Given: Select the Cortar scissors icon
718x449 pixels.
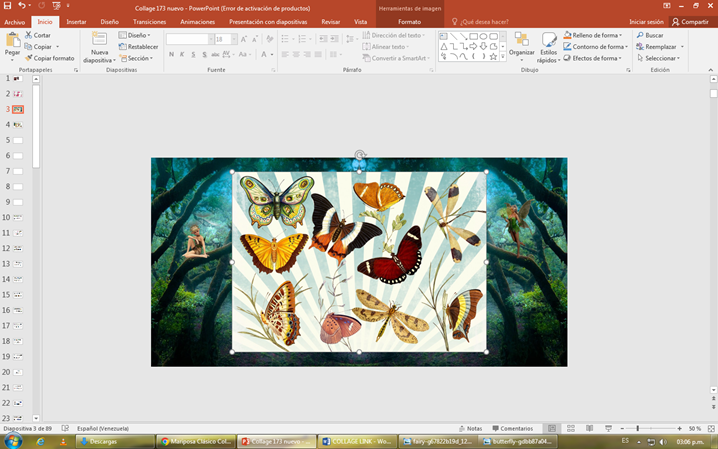Looking at the screenshot, I should [28, 35].
